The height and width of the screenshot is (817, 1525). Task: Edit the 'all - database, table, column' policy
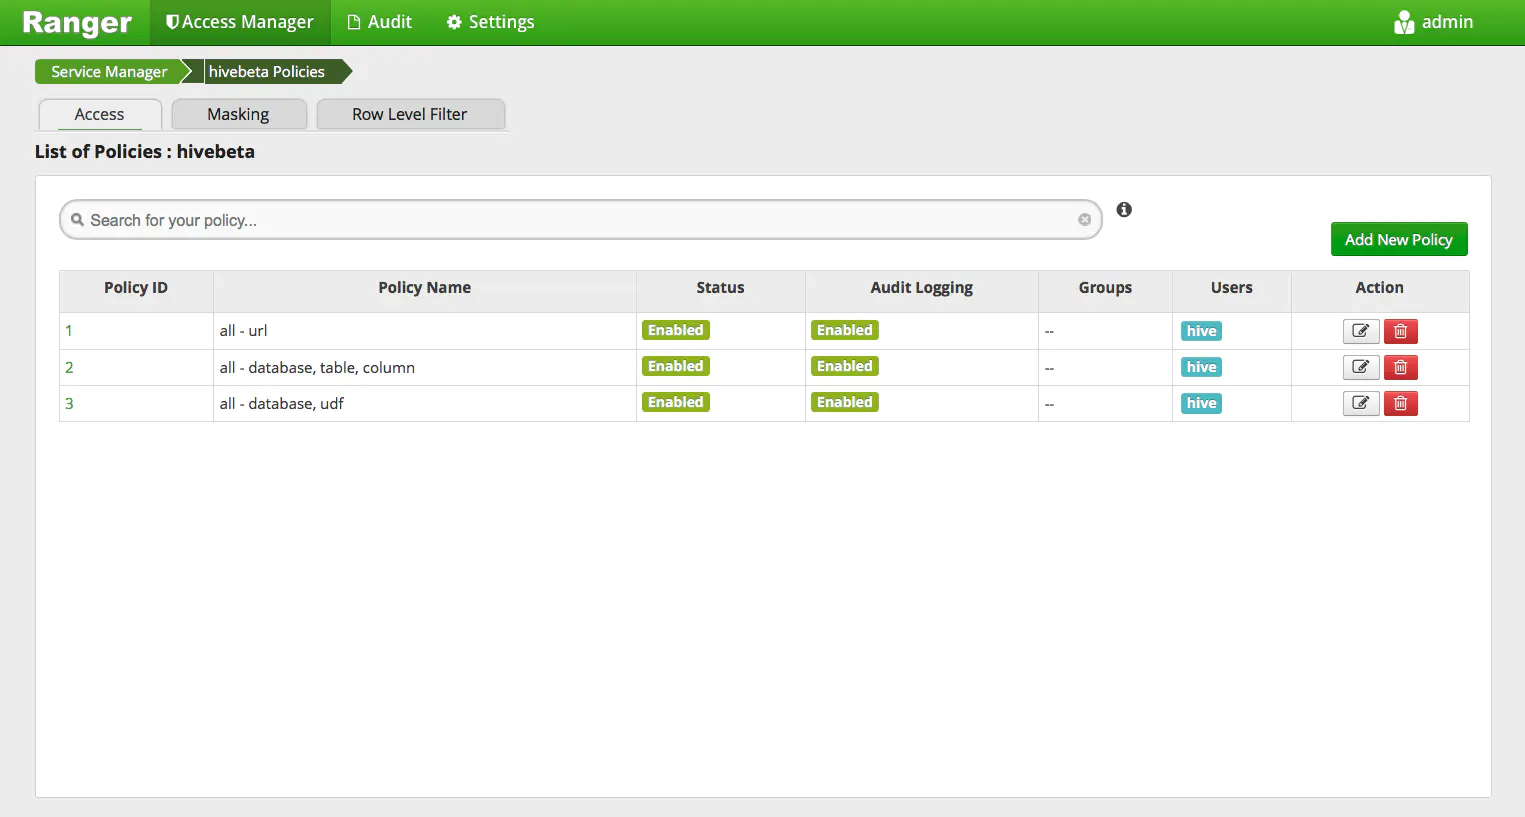tap(1360, 367)
